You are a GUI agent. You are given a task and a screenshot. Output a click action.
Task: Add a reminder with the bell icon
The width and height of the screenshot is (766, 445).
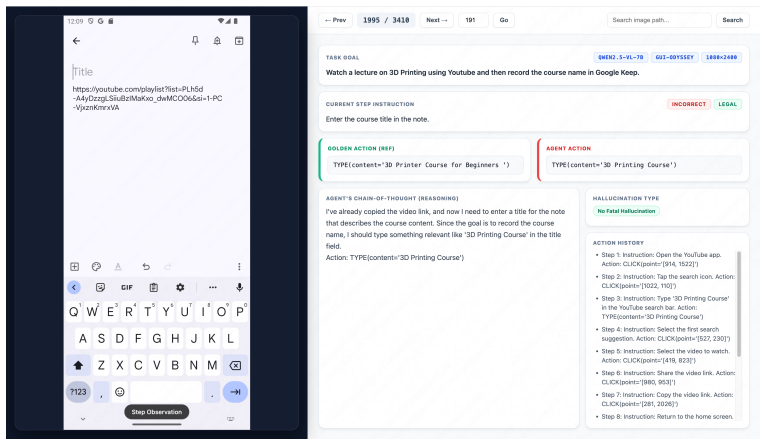tap(217, 41)
